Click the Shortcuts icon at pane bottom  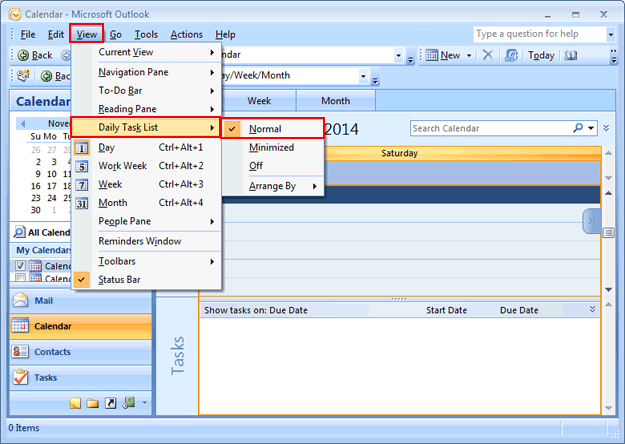point(110,403)
